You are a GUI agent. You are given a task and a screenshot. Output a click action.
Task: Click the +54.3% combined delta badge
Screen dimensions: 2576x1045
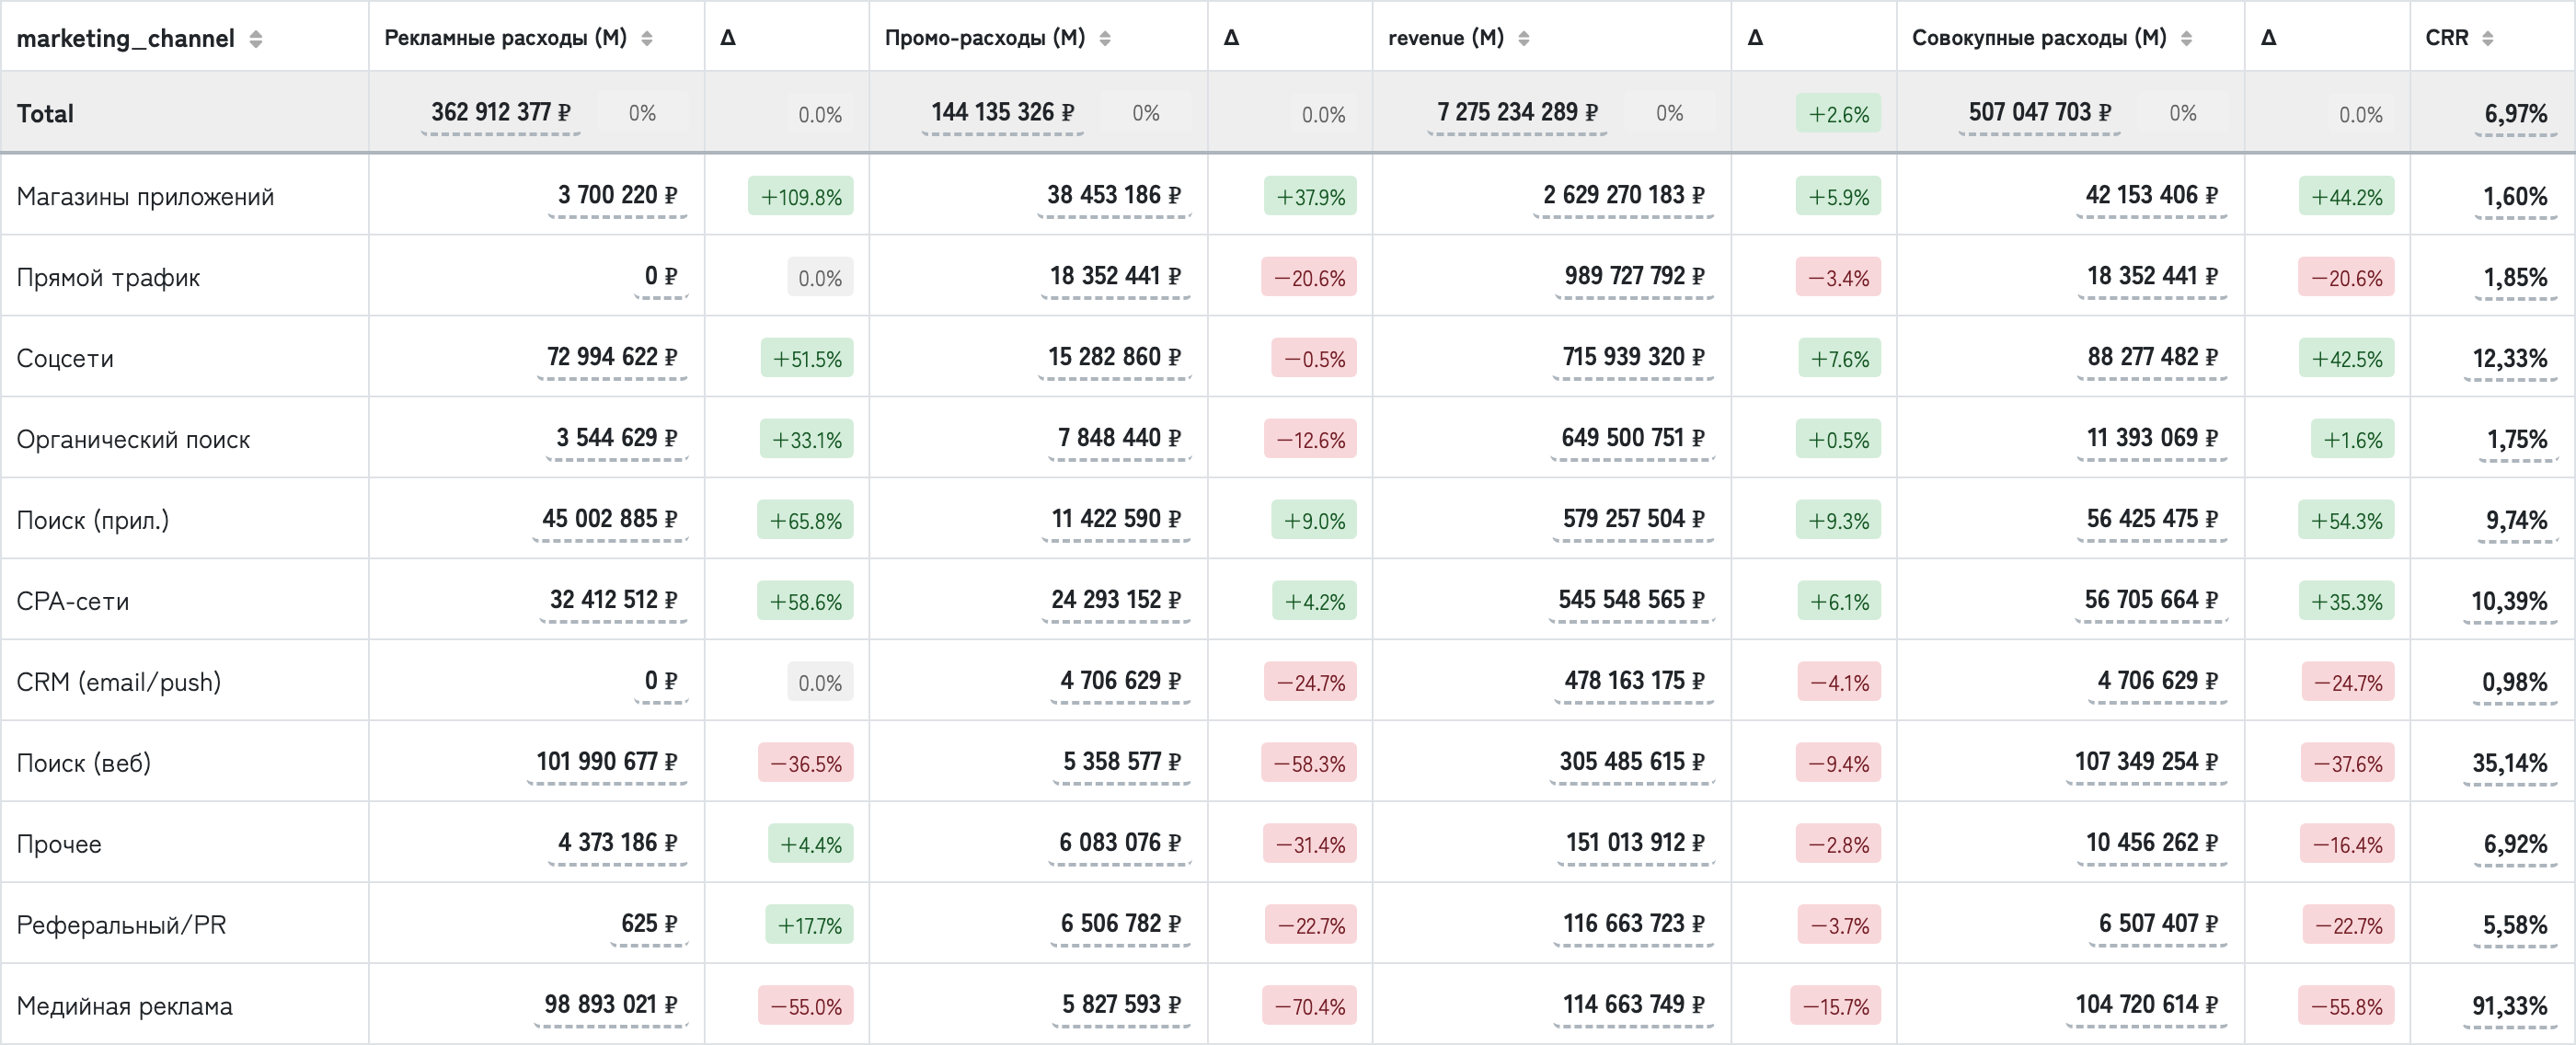tap(2347, 521)
